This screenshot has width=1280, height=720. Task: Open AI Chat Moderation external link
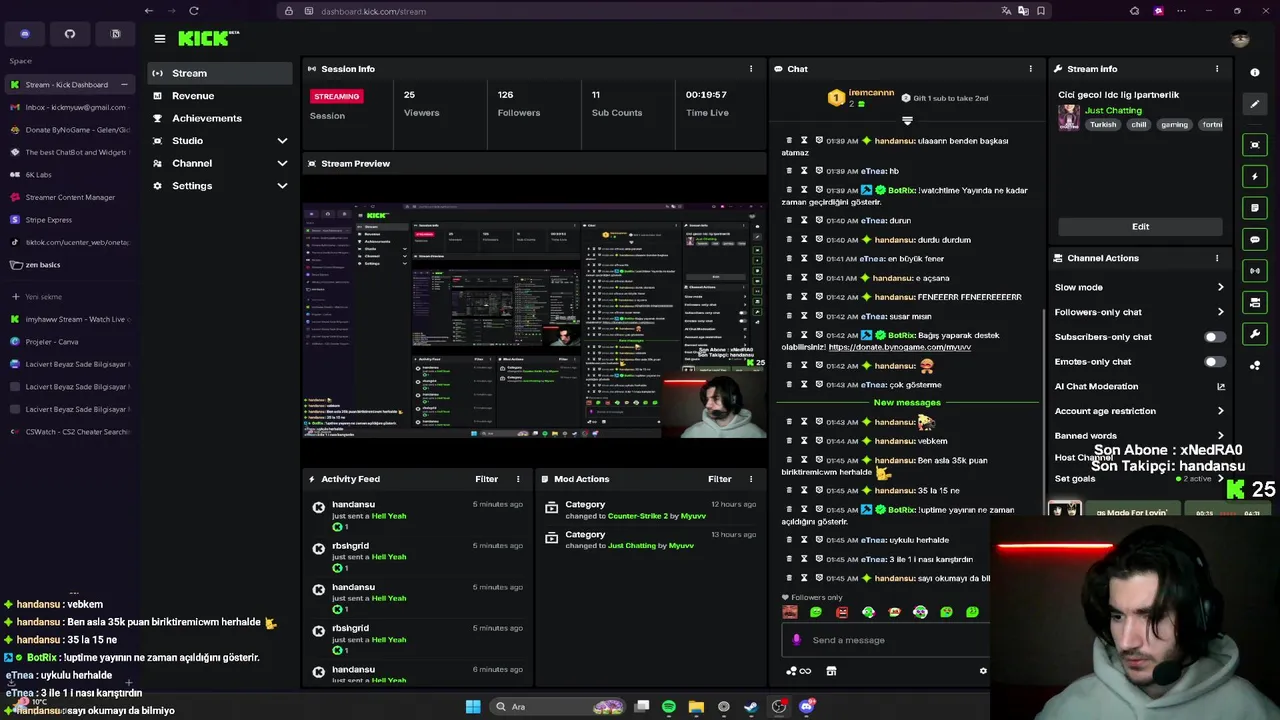coord(1221,386)
